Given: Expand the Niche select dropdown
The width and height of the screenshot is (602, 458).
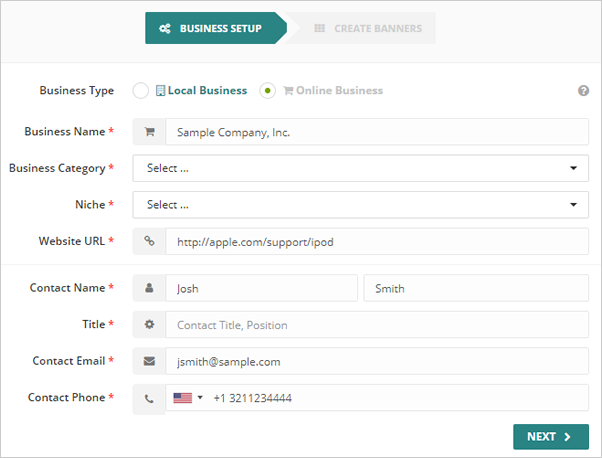Looking at the screenshot, I should (360, 205).
